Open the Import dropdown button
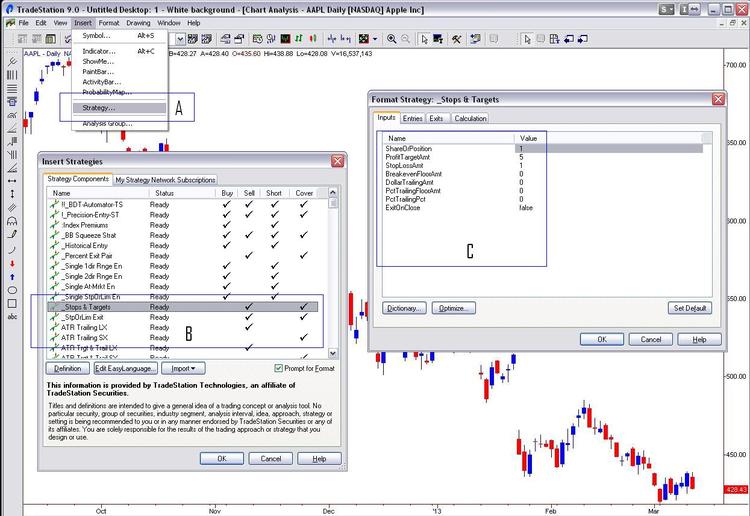Viewport: 750px width, 516px height. tap(183, 368)
